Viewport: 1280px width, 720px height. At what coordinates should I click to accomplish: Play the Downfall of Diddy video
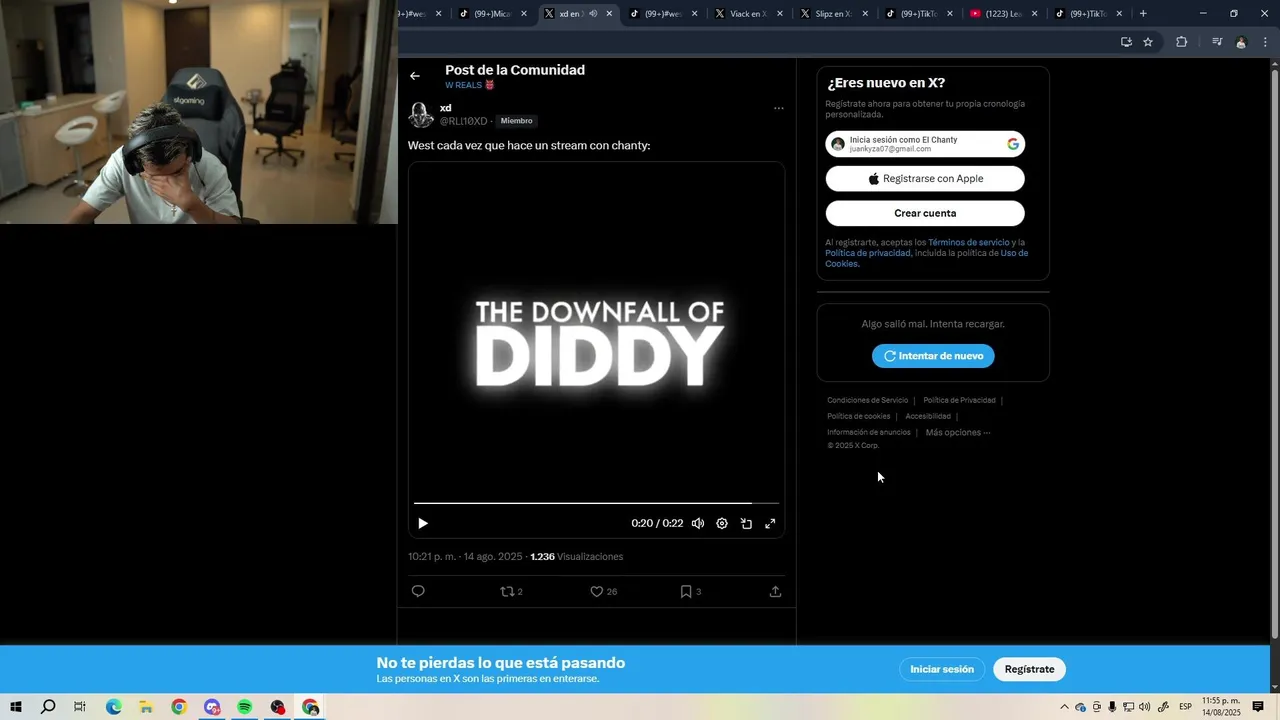tap(423, 523)
